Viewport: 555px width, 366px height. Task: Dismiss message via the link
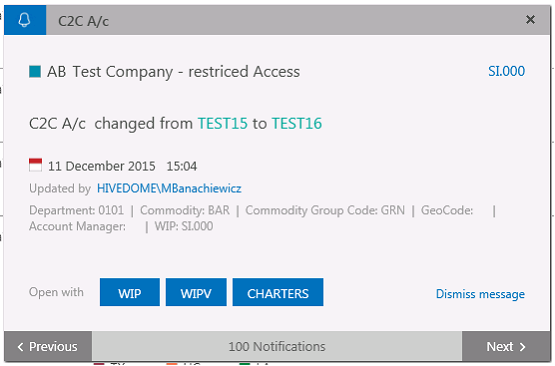(x=480, y=294)
